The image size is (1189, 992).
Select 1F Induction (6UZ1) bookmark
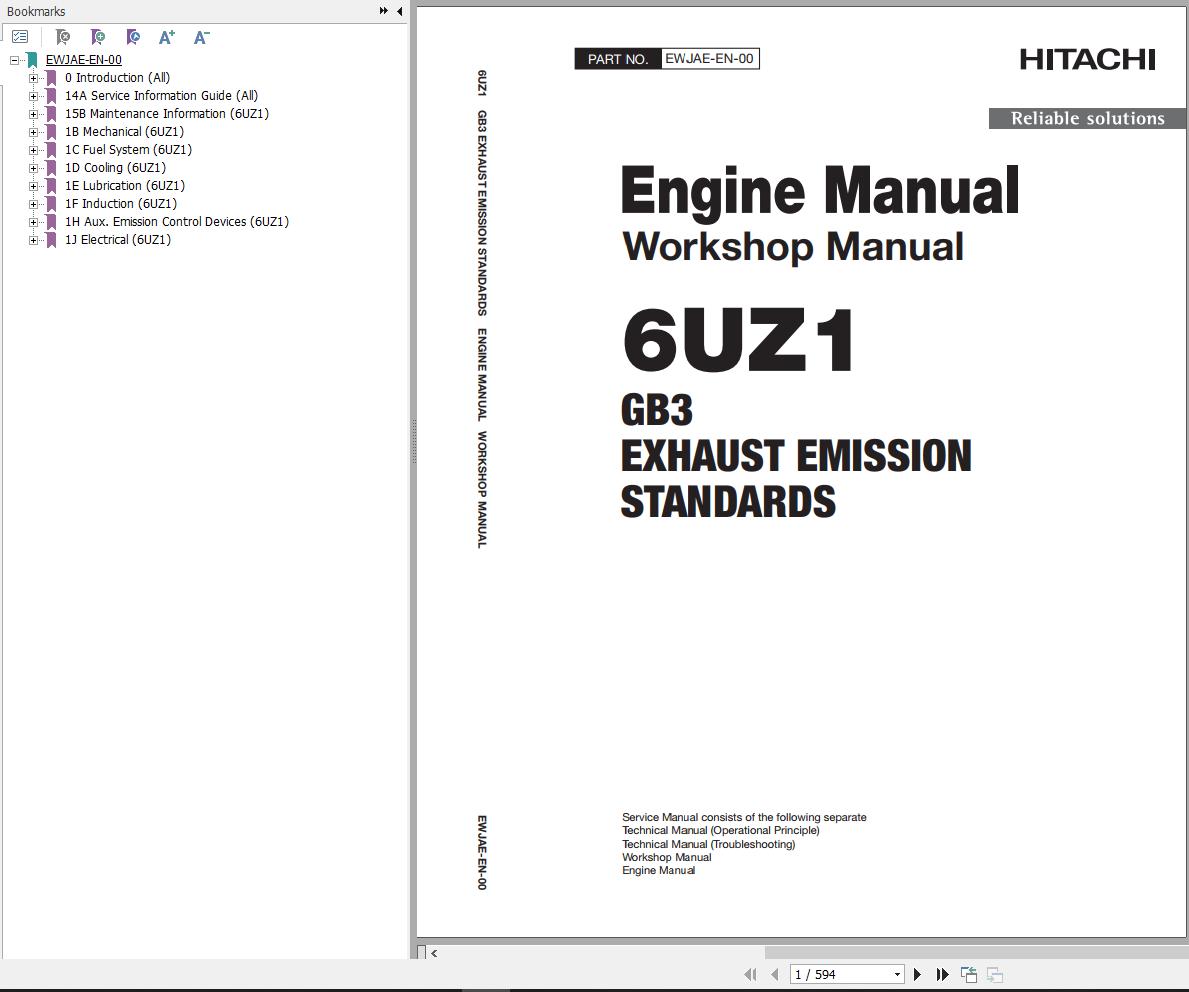121,203
